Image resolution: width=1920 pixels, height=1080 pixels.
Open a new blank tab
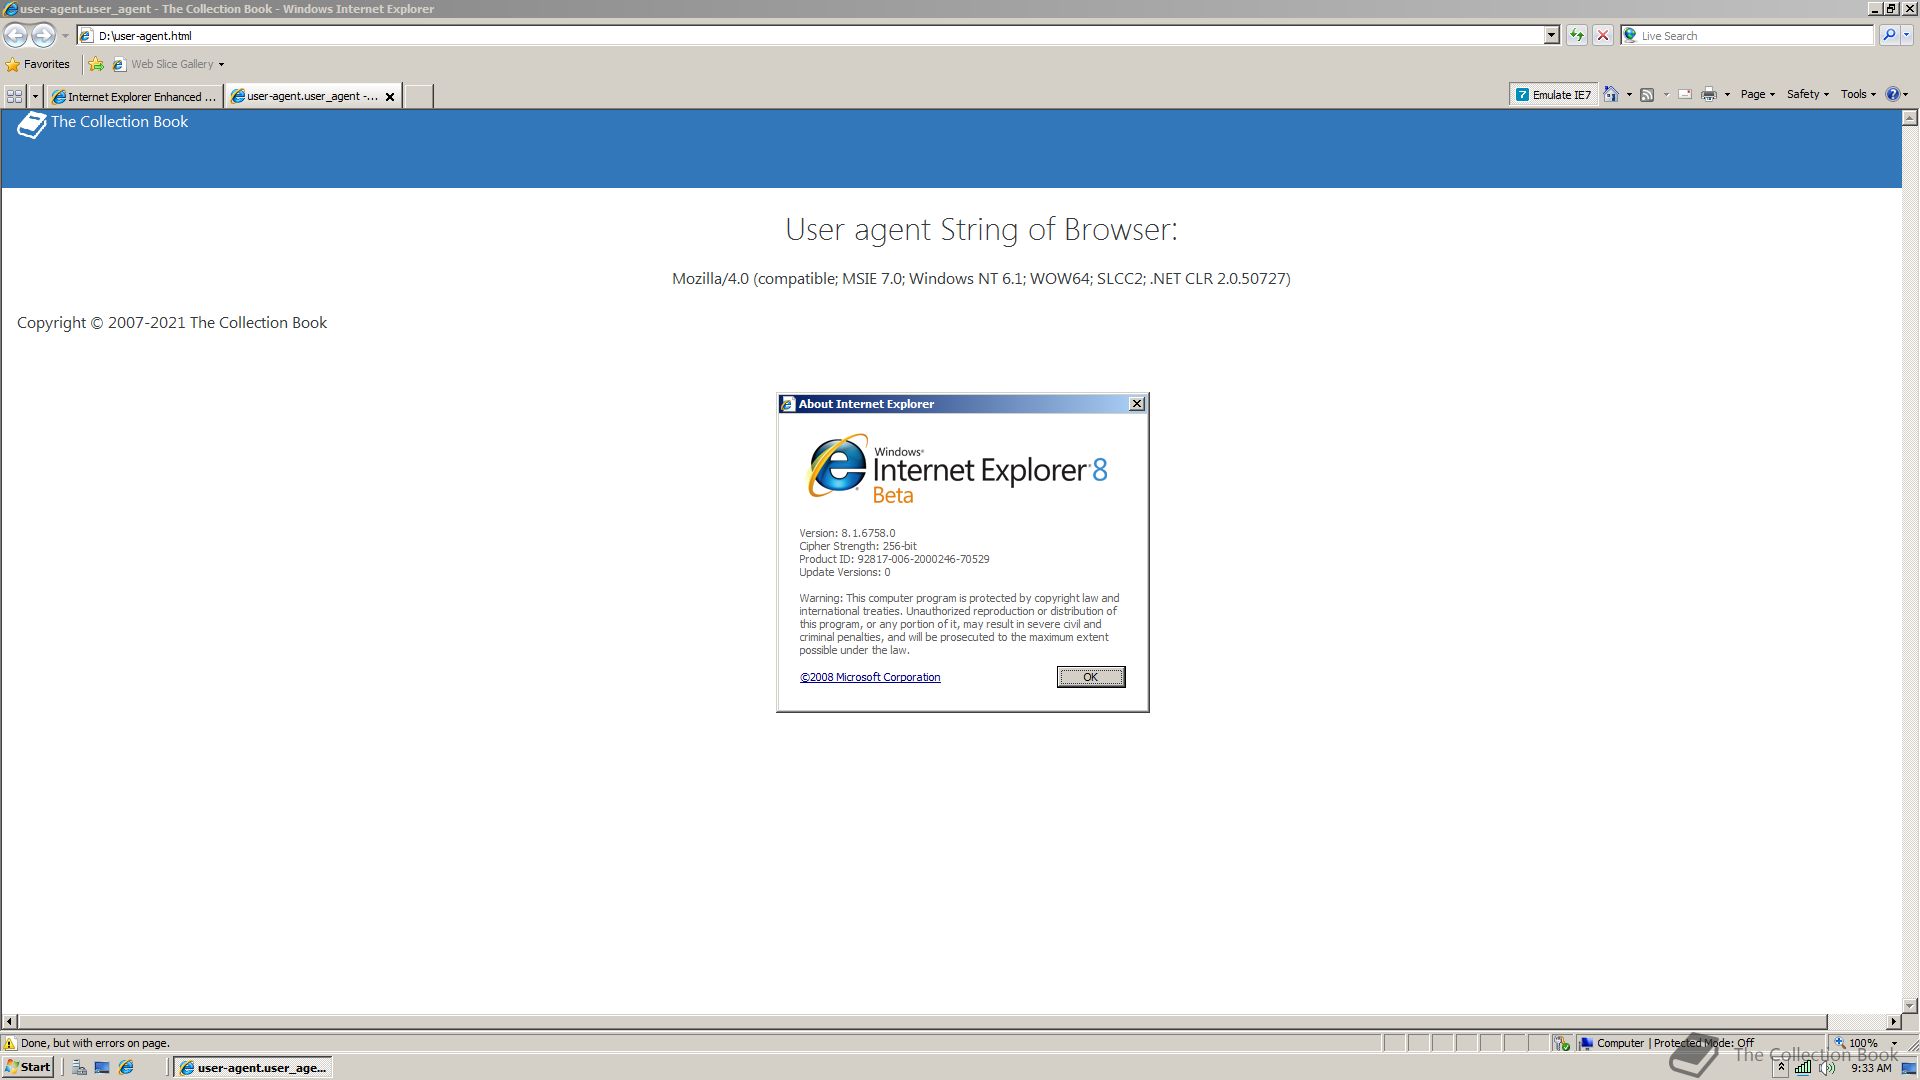pyautogui.click(x=418, y=96)
